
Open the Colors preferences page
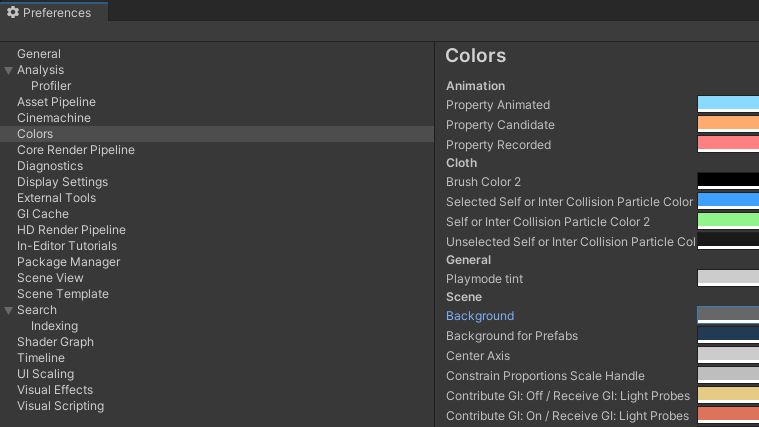[35, 134]
